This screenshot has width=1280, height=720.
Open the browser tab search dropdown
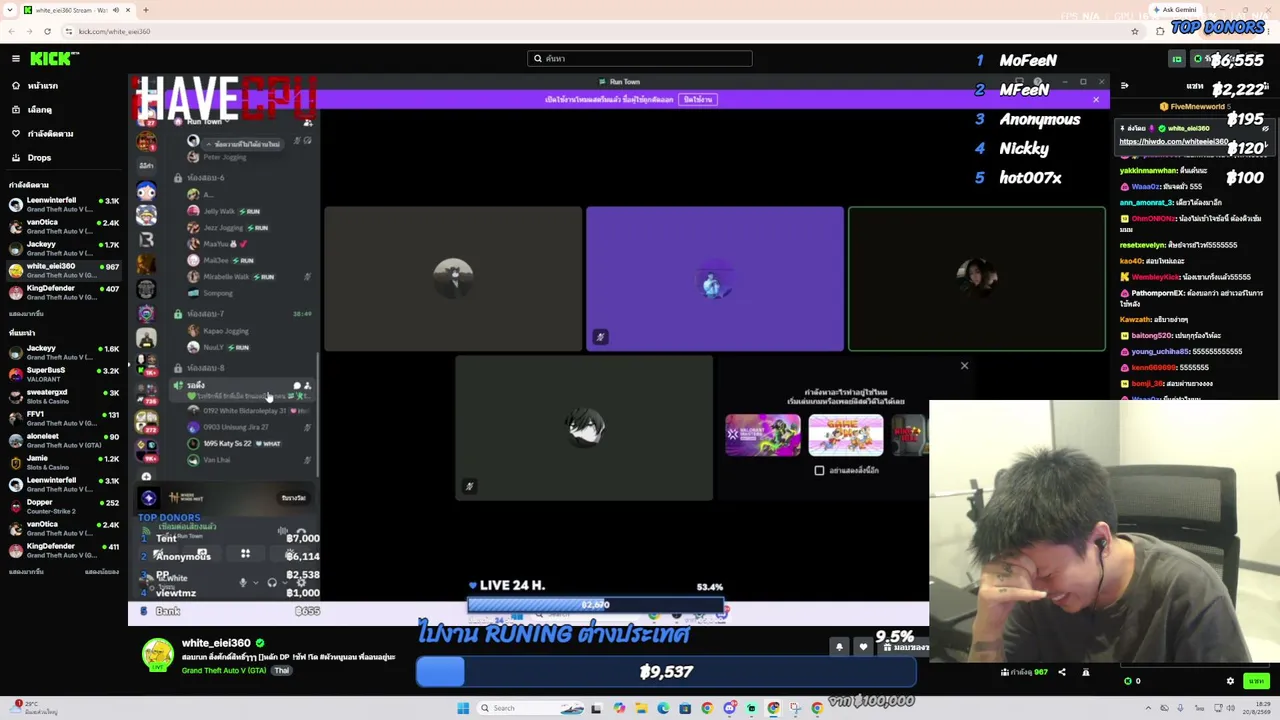[x=10, y=10]
